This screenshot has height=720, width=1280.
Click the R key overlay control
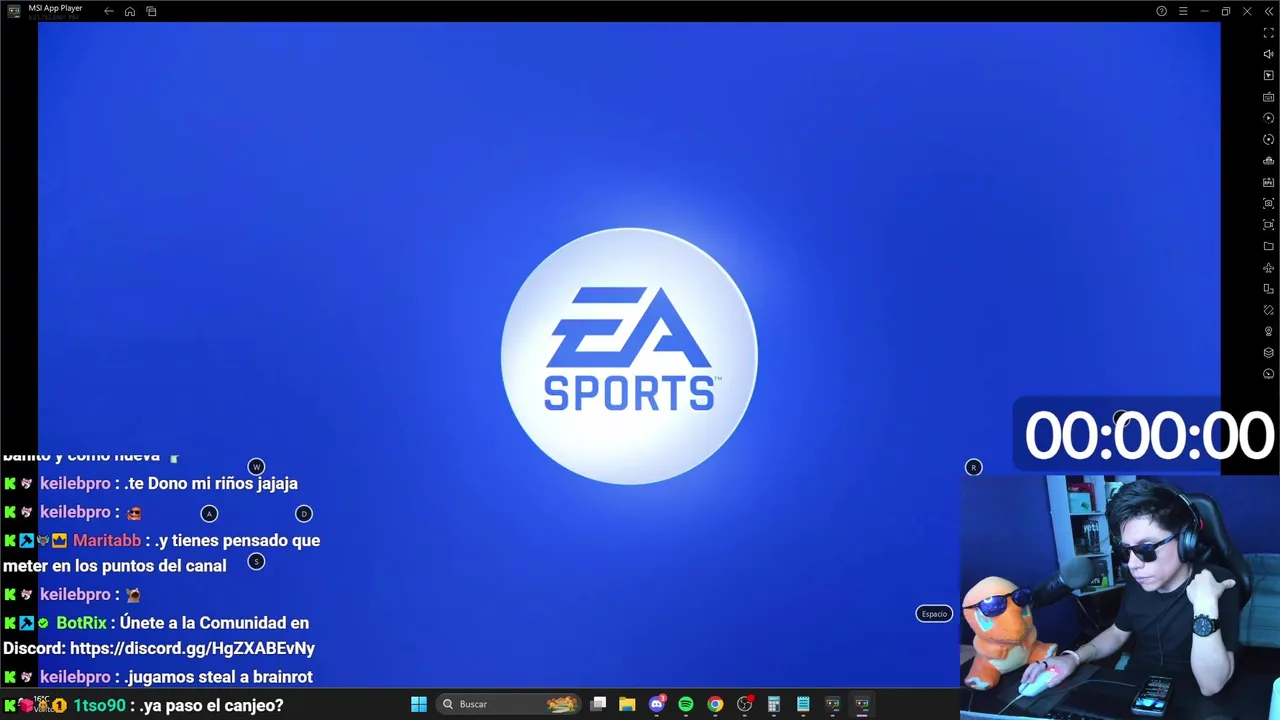pyautogui.click(x=973, y=467)
